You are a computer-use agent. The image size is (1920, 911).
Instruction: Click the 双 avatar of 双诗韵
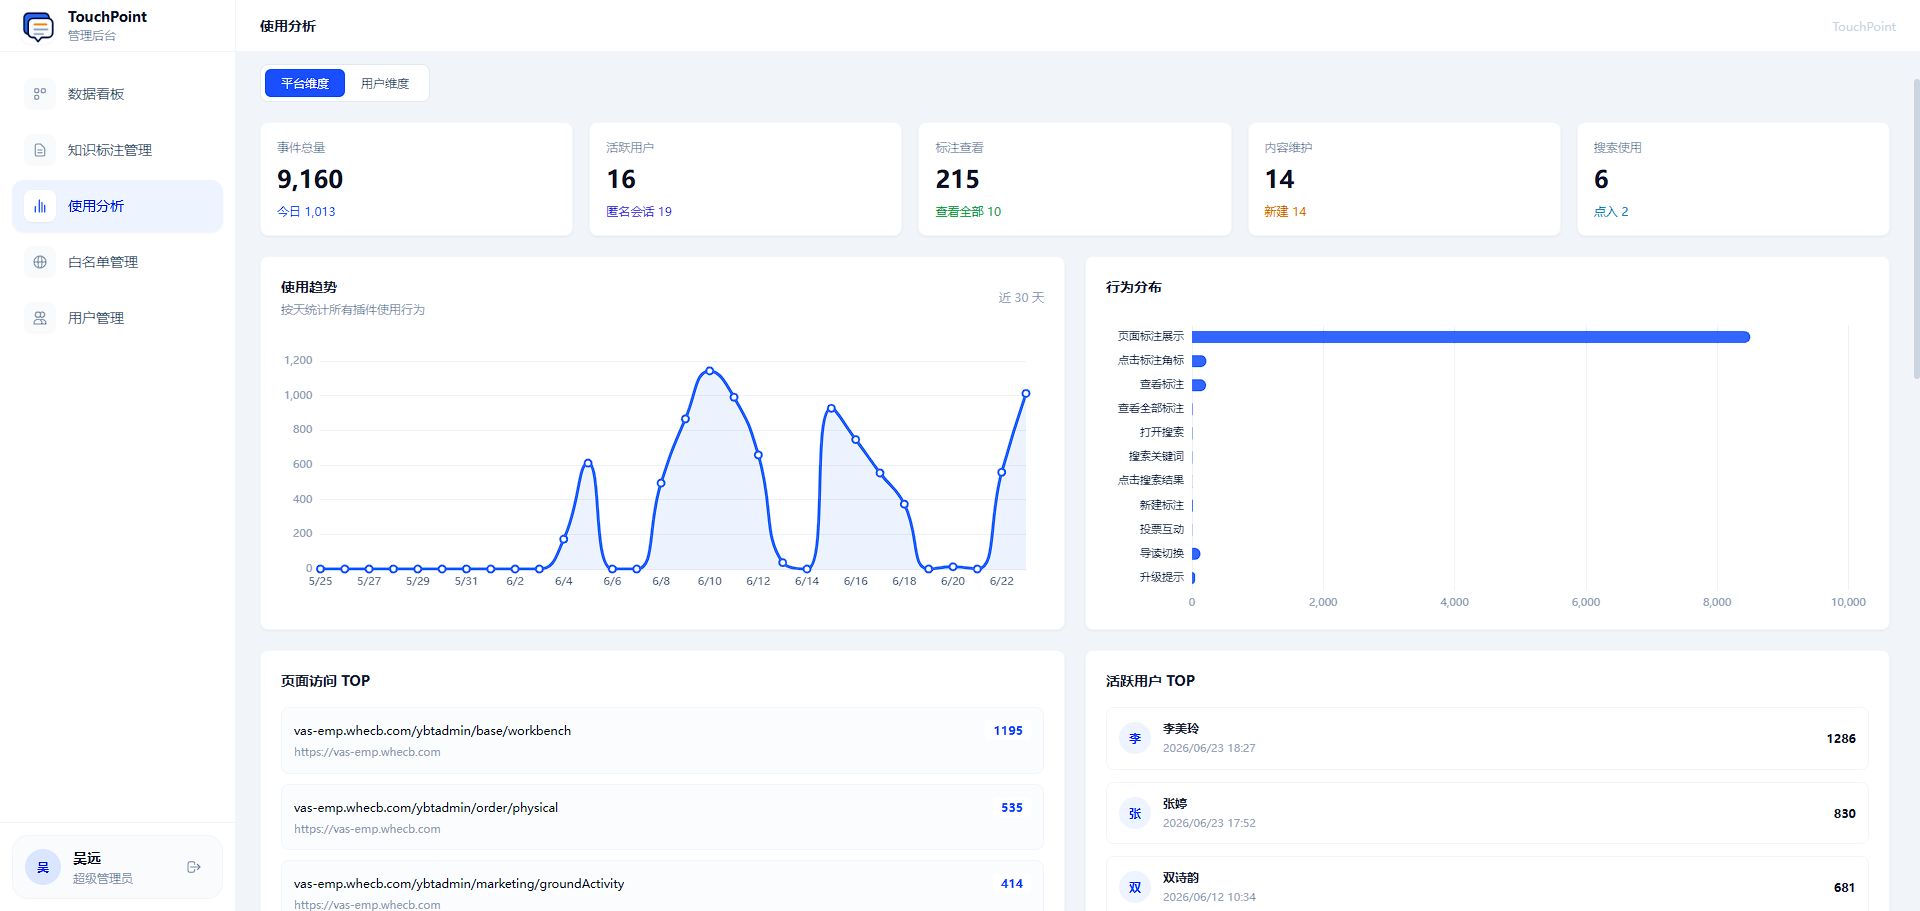(x=1135, y=888)
